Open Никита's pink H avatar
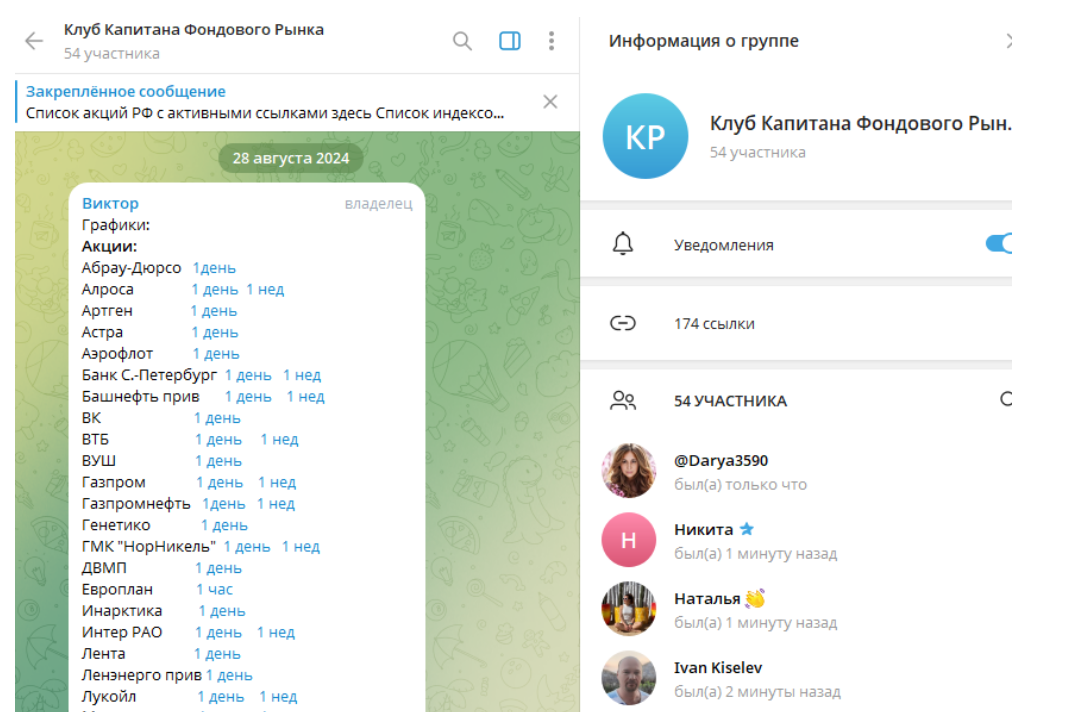Screen dimensions: 1067x712 coord(629,540)
